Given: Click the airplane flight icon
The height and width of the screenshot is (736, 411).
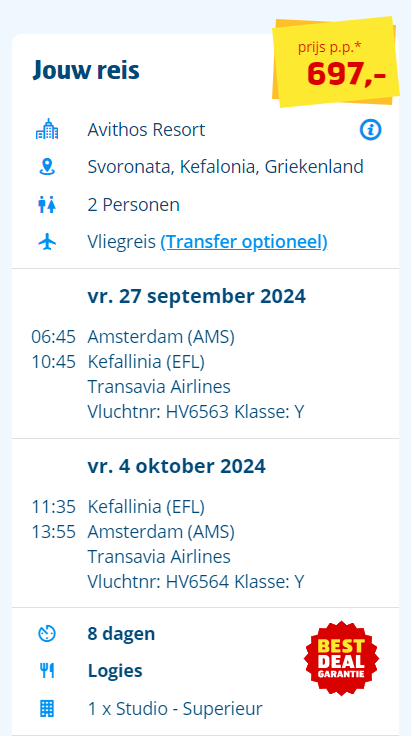Looking at the screenshot, I should pos(47,242).
